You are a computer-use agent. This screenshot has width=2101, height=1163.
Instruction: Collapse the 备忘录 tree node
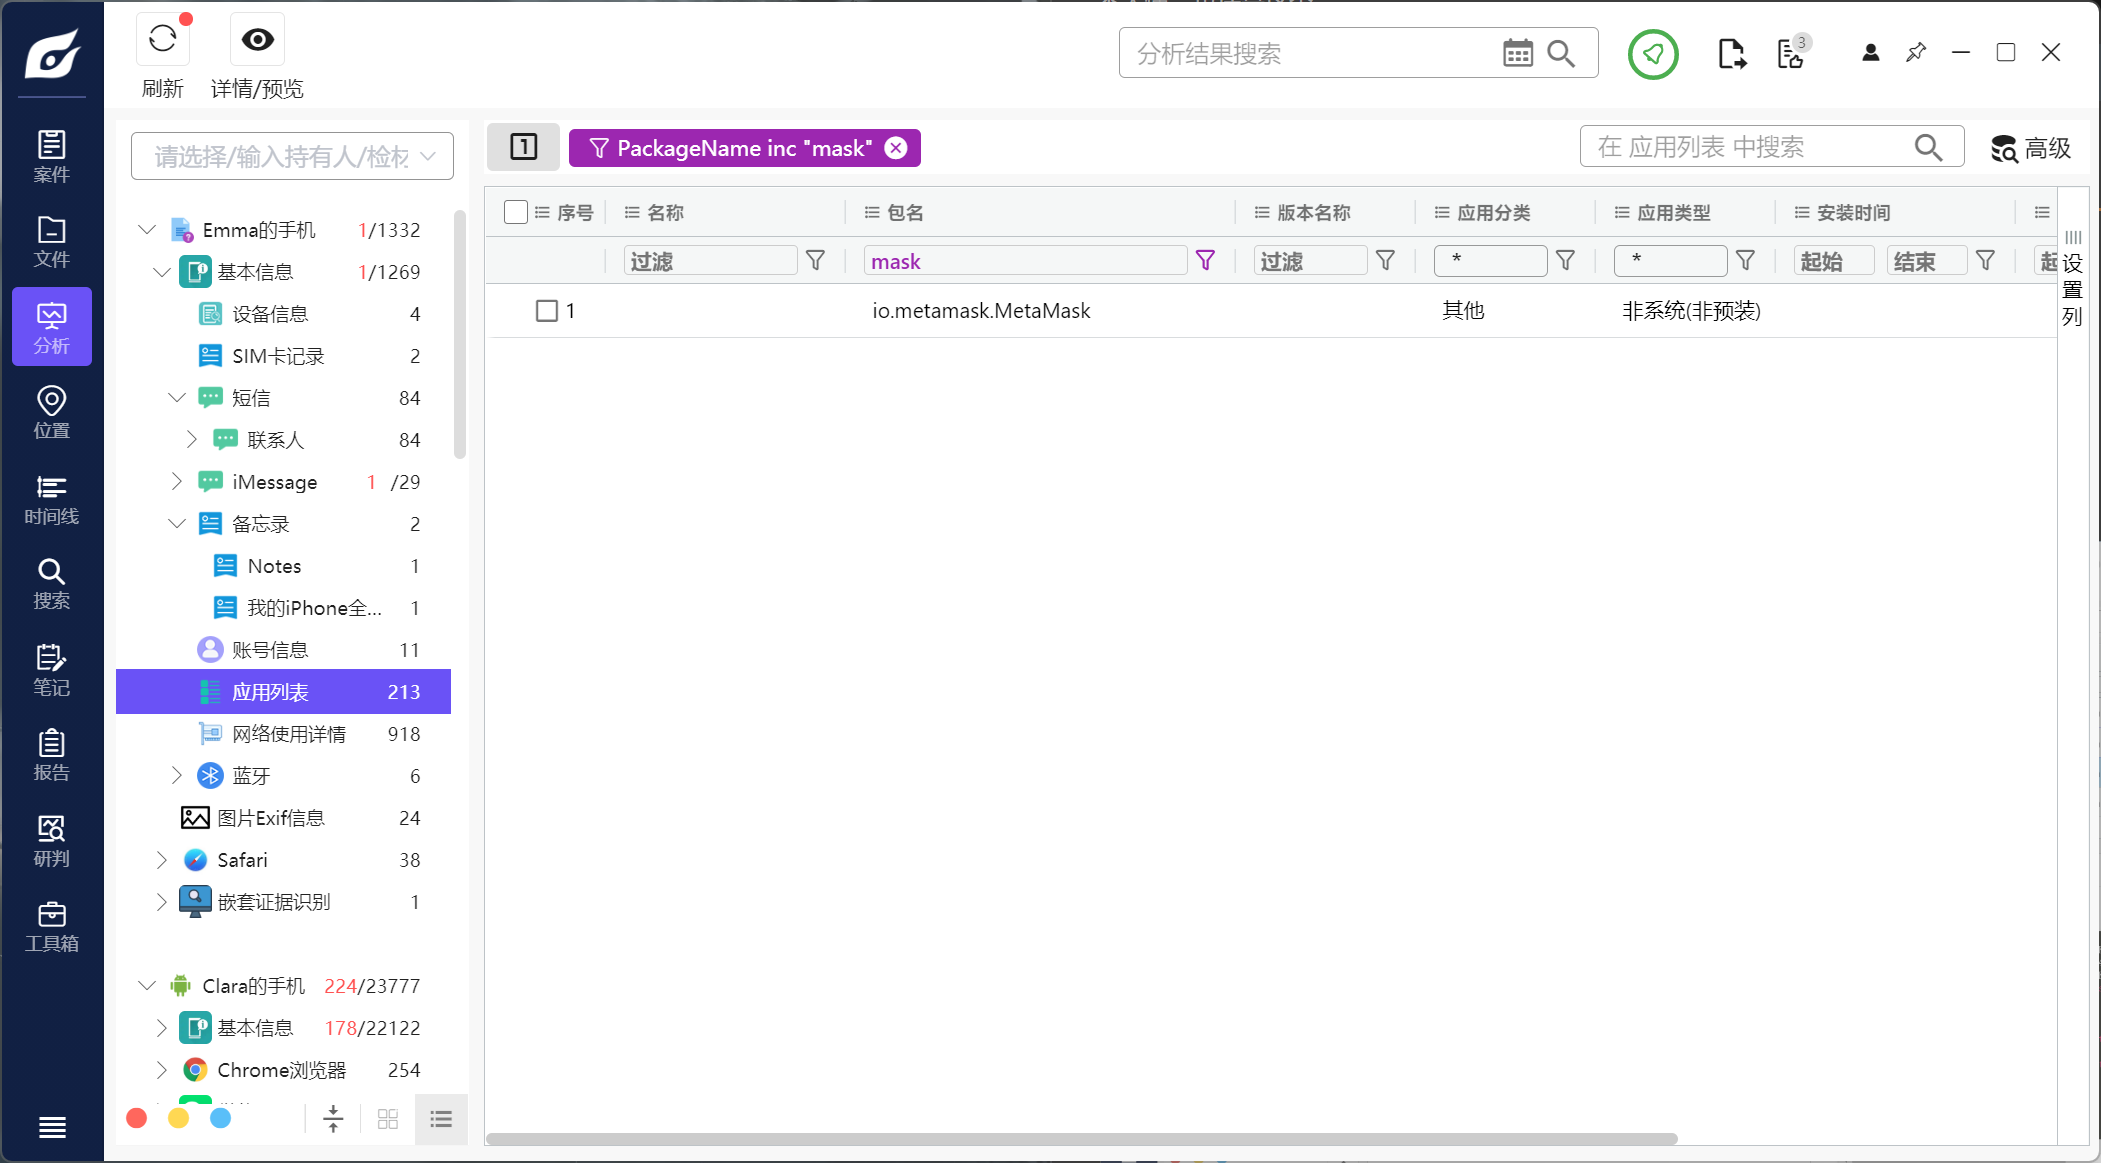(177, 524)
